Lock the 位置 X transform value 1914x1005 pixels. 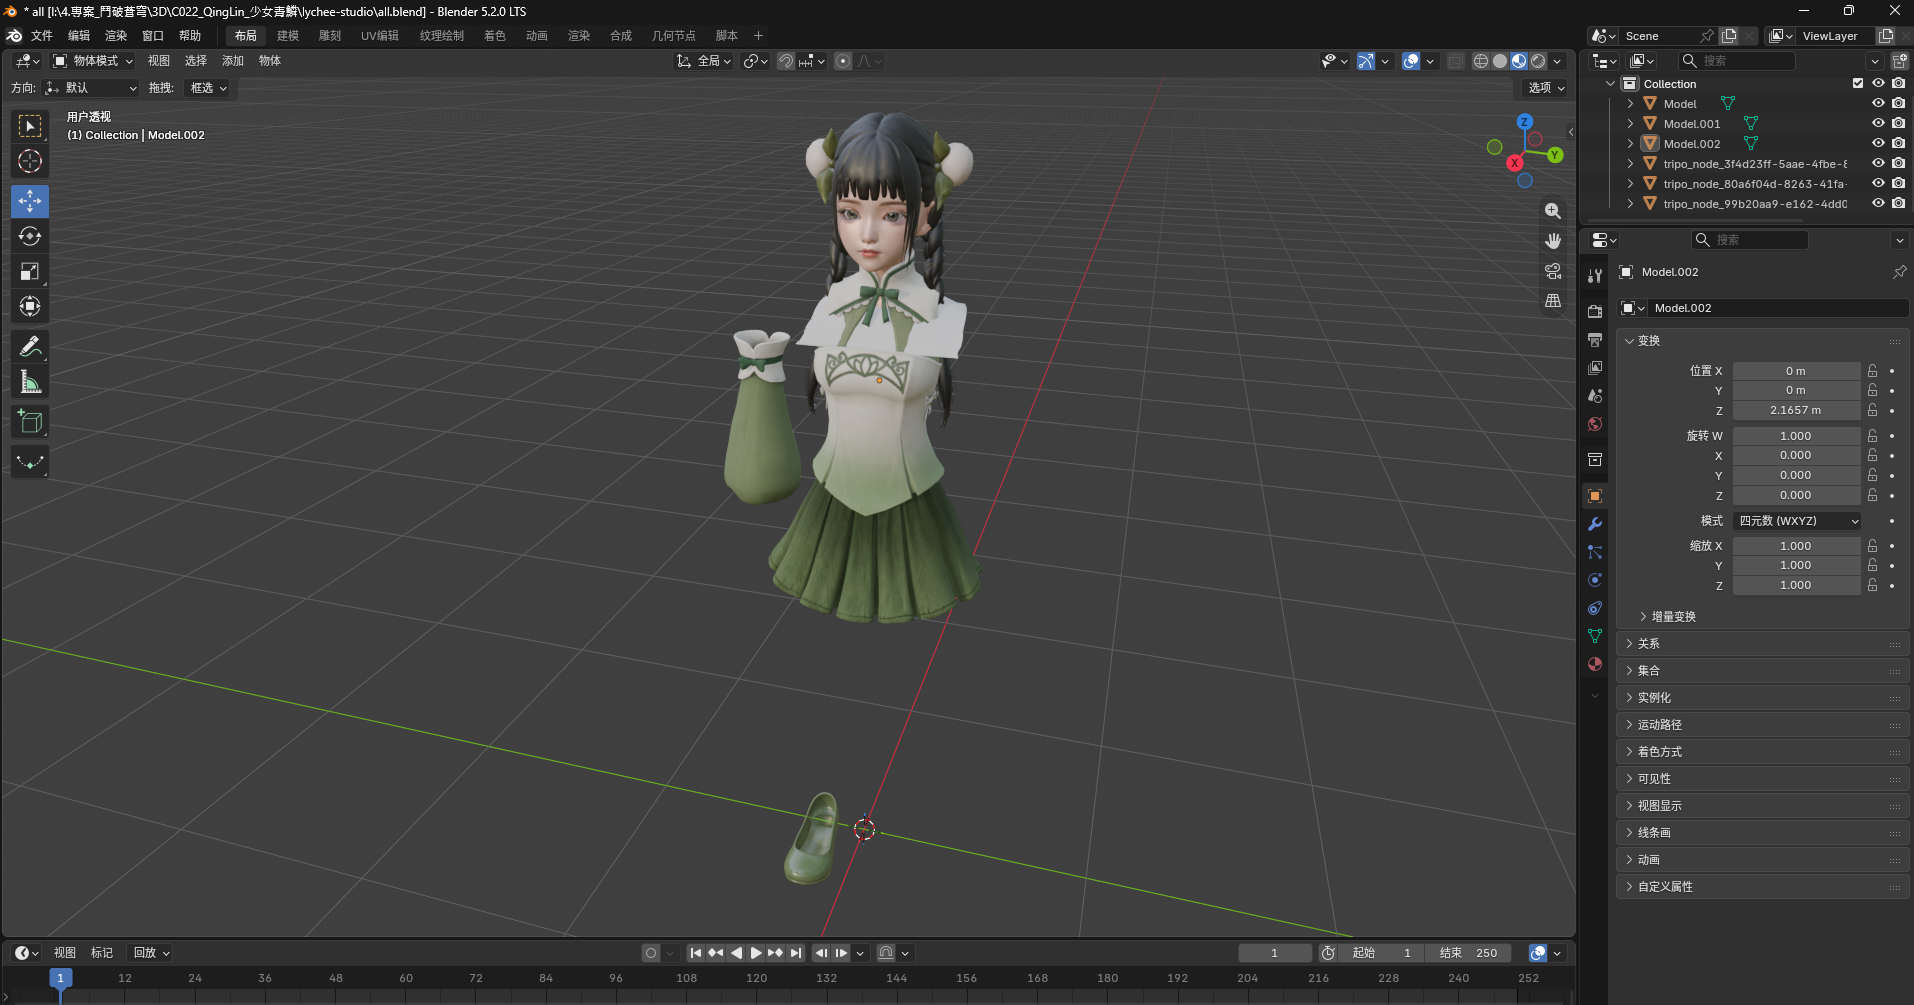(x=1872, y=371)
